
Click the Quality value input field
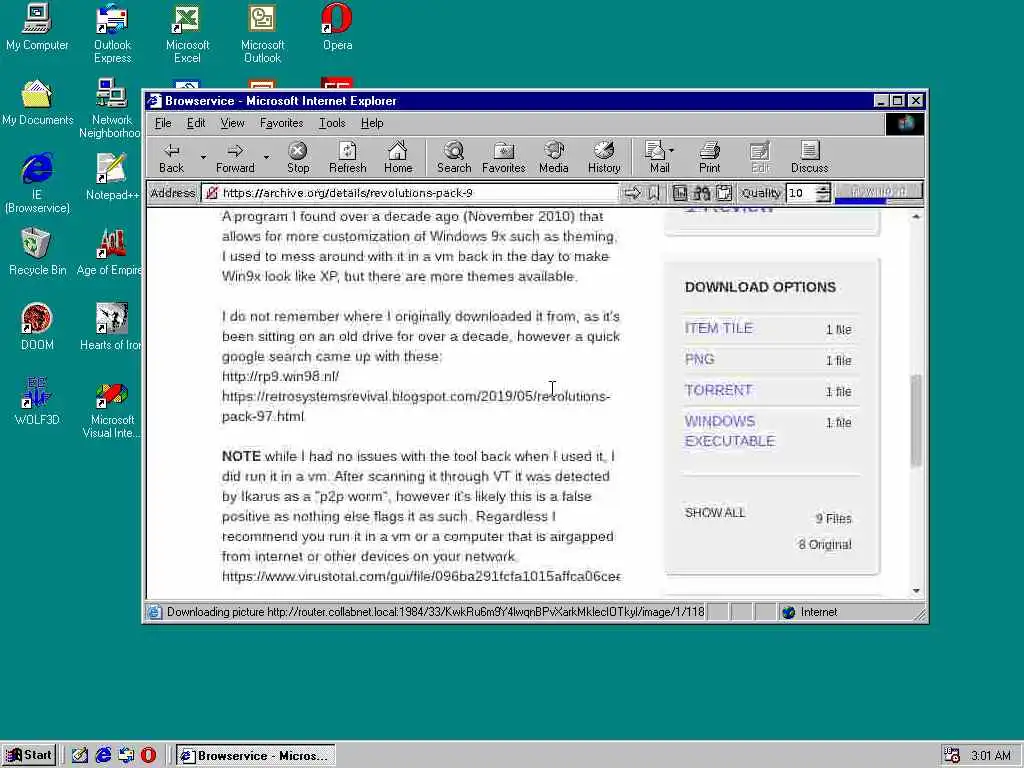801,193
